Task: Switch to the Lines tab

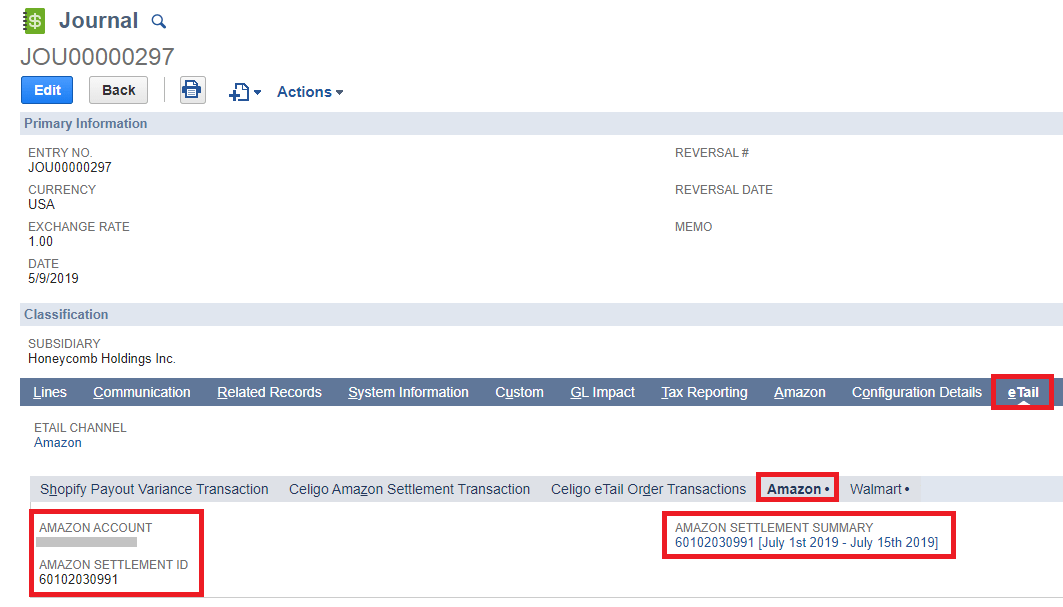Action: (x=50, y=392)
